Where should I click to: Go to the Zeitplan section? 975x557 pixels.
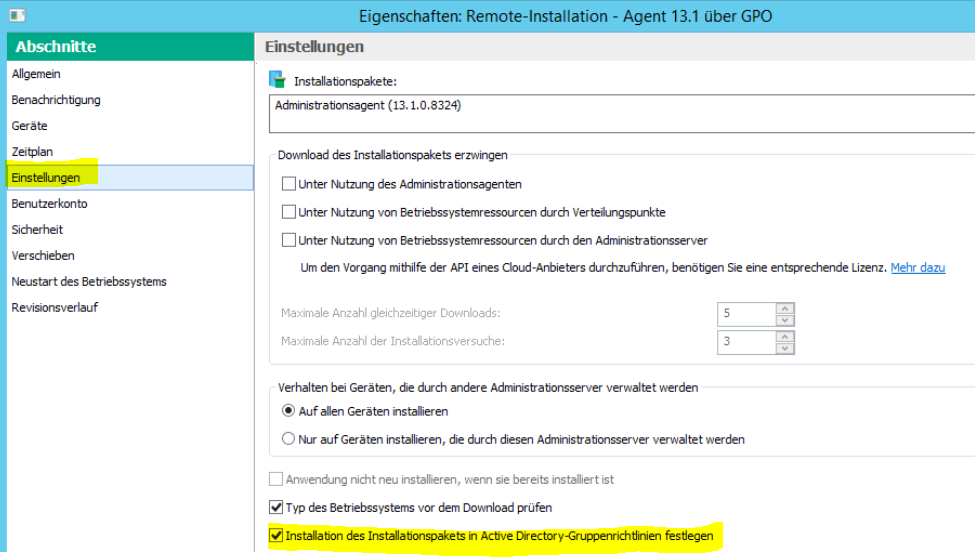32,152
